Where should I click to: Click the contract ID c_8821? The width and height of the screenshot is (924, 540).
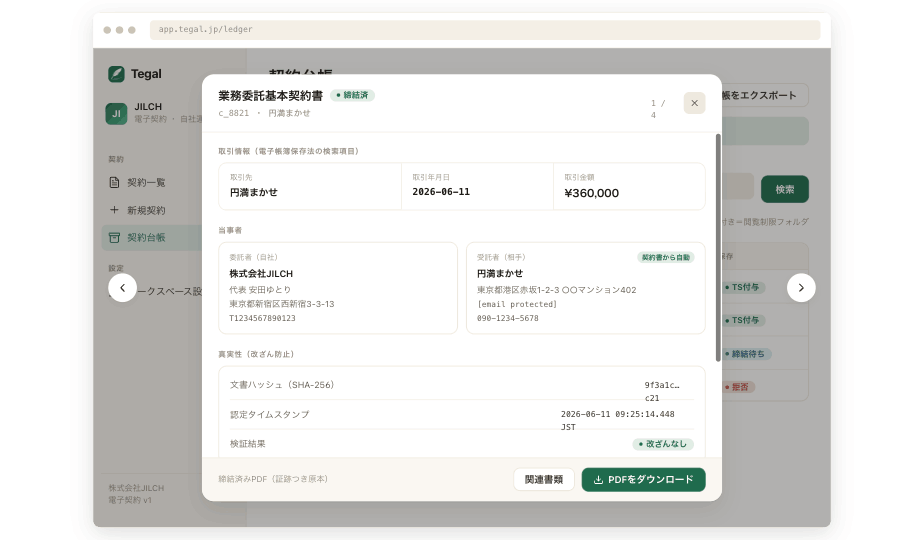pyautogui.click(x=233, y=113)
